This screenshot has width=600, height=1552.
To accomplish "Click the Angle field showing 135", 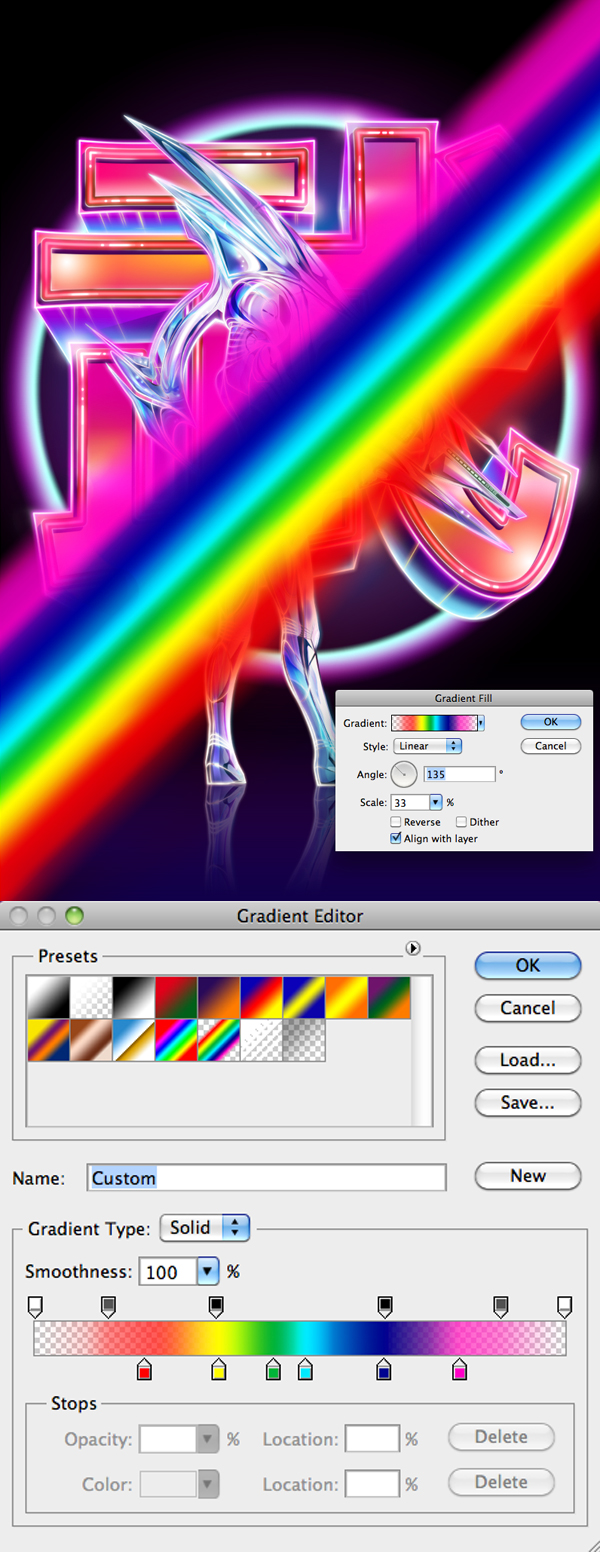I will tap(459, 774).
